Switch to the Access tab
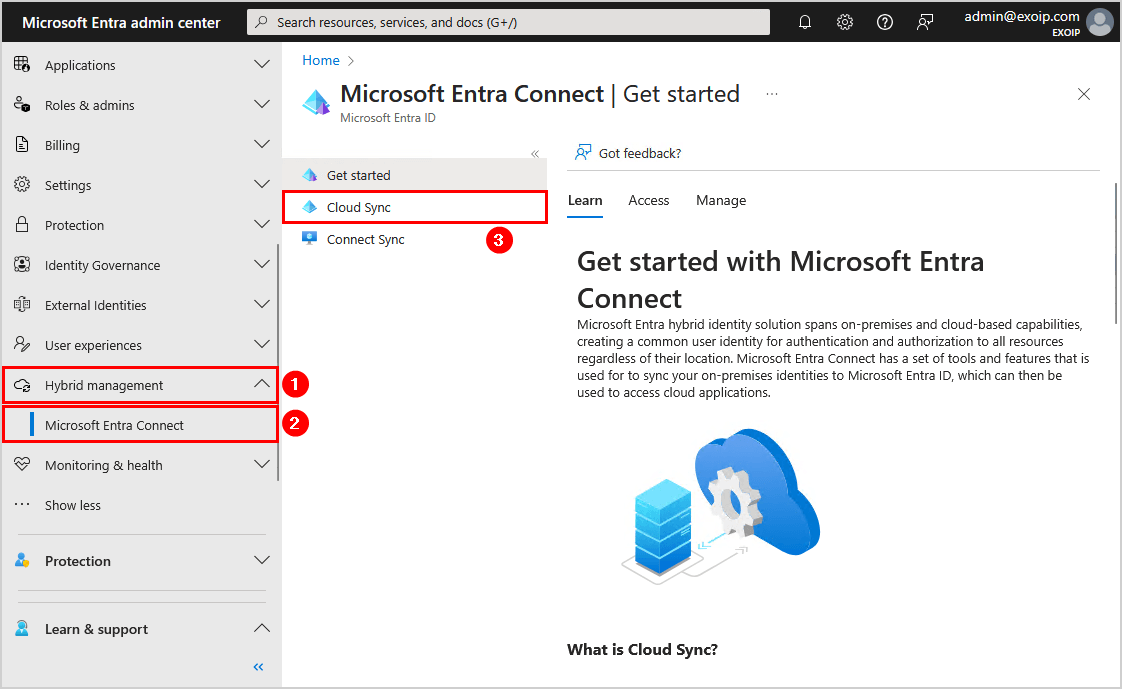 (648, 200)
